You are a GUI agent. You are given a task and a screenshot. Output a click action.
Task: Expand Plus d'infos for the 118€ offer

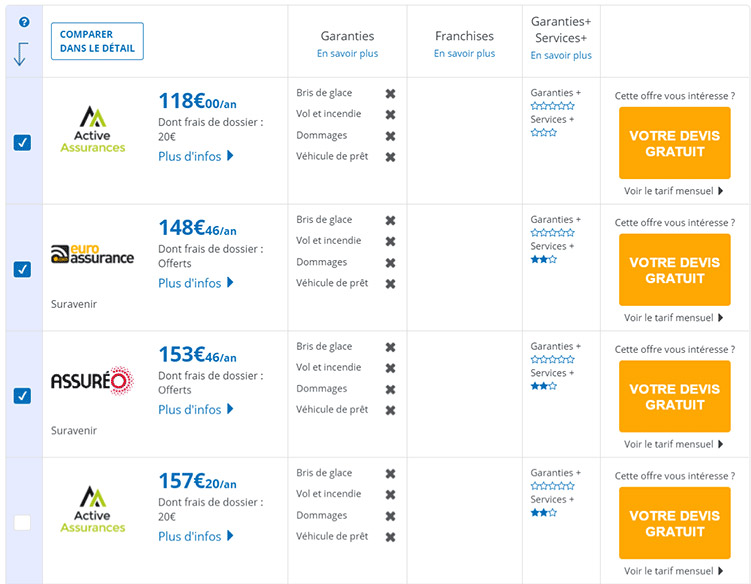pyautogui.click(x=196, y=156)
